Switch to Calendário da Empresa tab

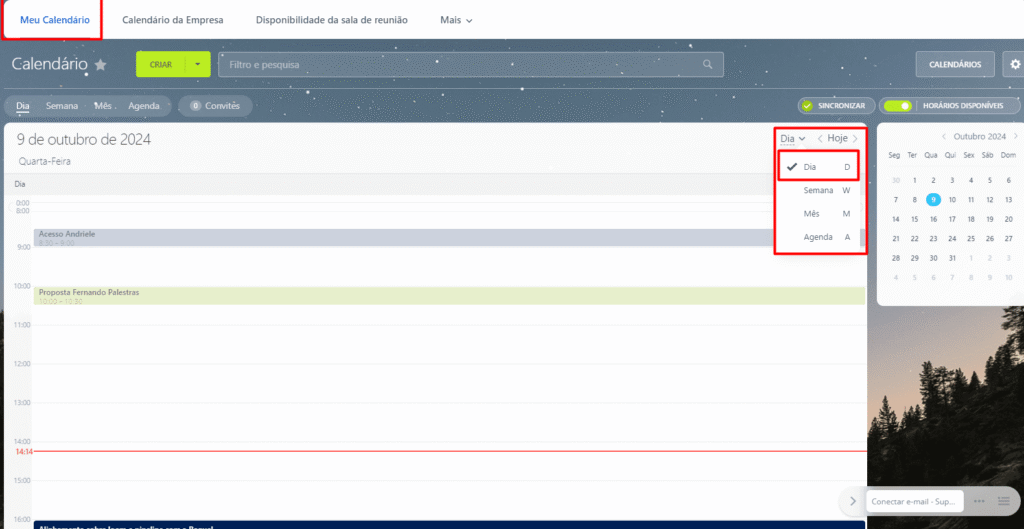pos(172,20)
